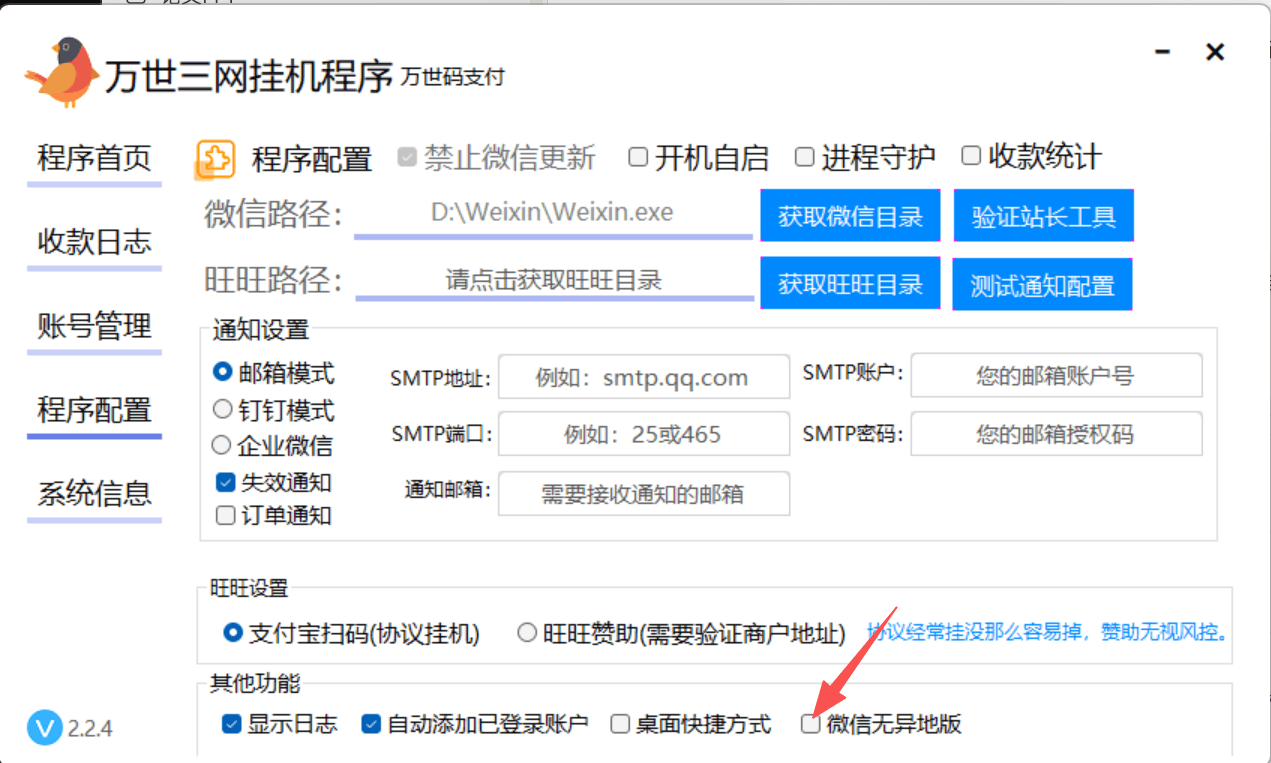
Task: Select the 邮箱模式 radio button
Action: coord(222,372)
